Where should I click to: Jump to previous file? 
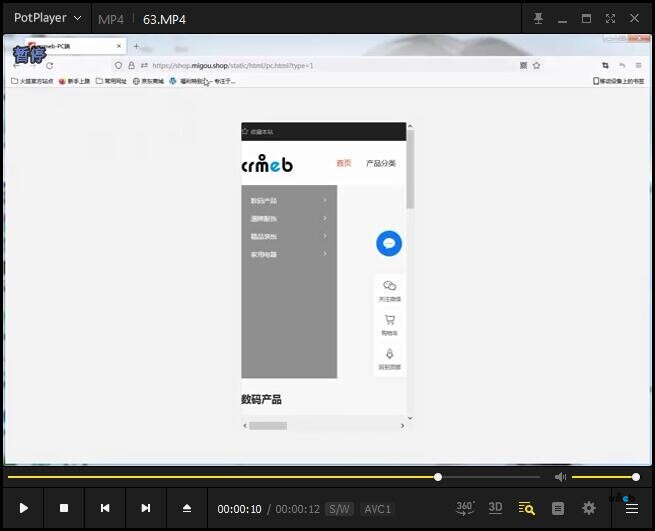click(105, 508)
